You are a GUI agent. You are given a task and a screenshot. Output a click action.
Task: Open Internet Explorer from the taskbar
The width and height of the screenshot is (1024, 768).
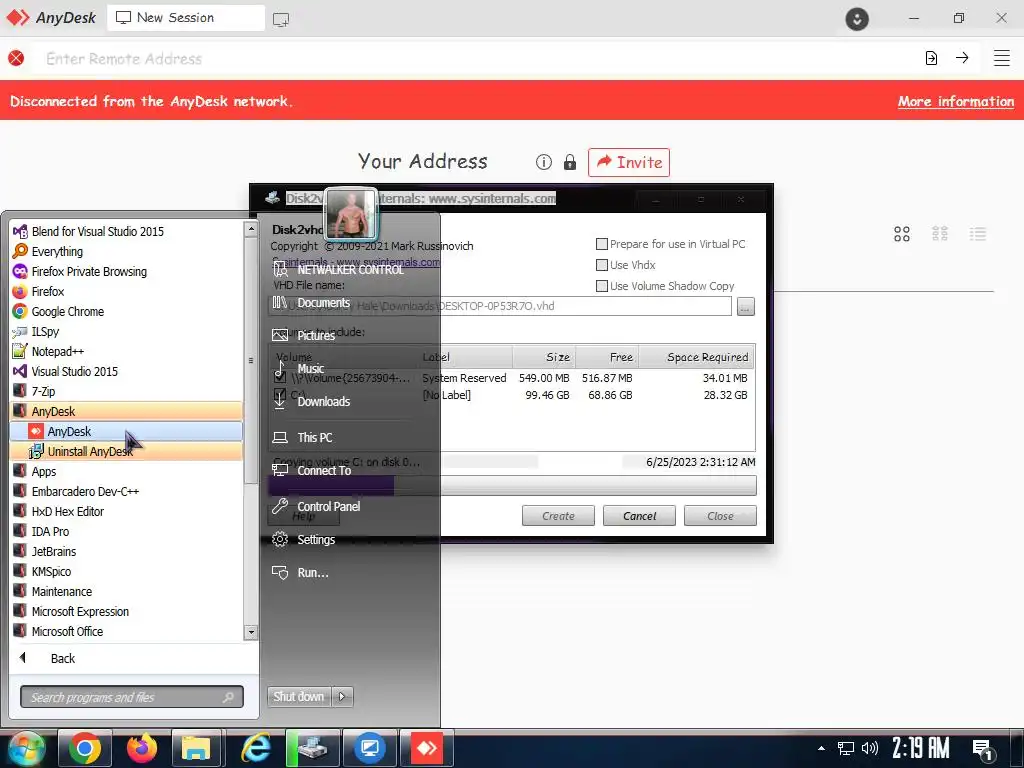click(256, 748)
